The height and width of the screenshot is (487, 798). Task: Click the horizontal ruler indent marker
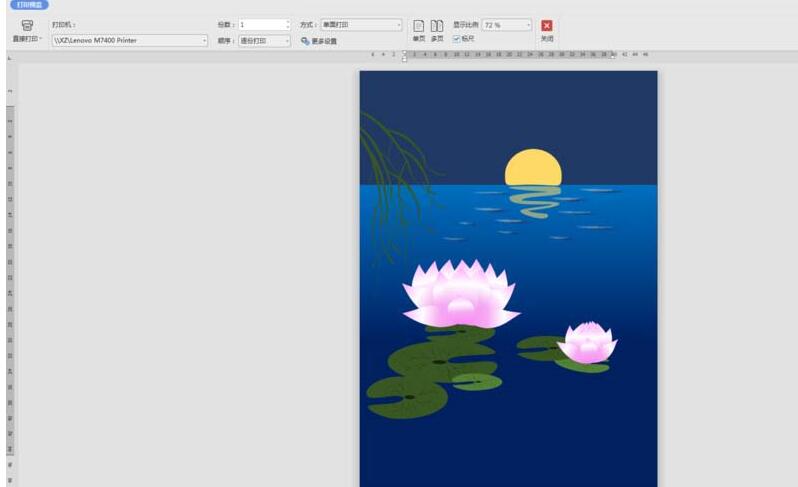pyautogui.click(x=404, y=57)
